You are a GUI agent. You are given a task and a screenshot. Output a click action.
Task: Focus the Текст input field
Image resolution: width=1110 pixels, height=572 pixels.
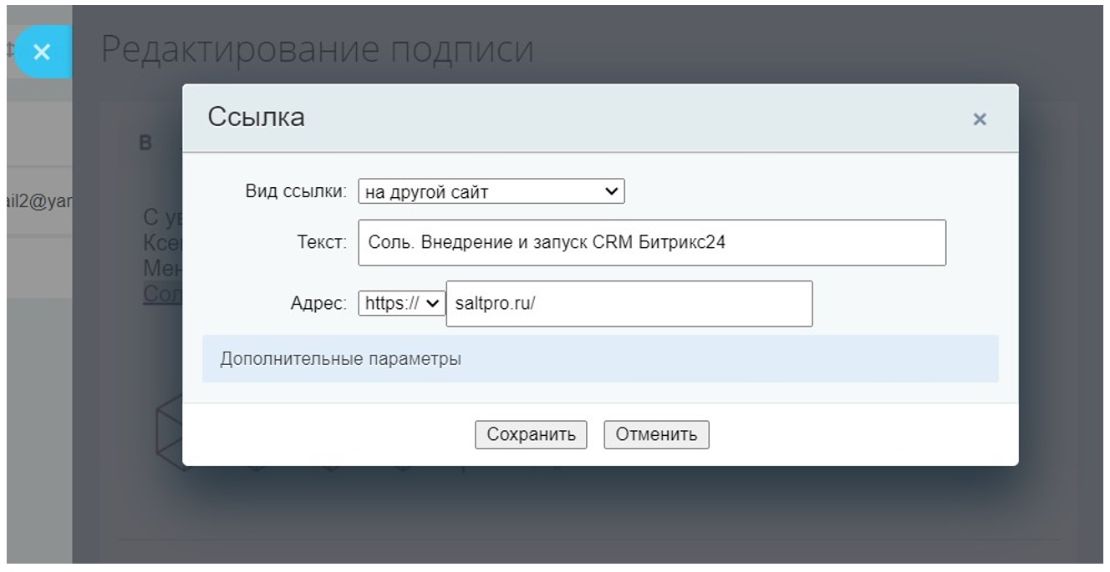[652, 243]
